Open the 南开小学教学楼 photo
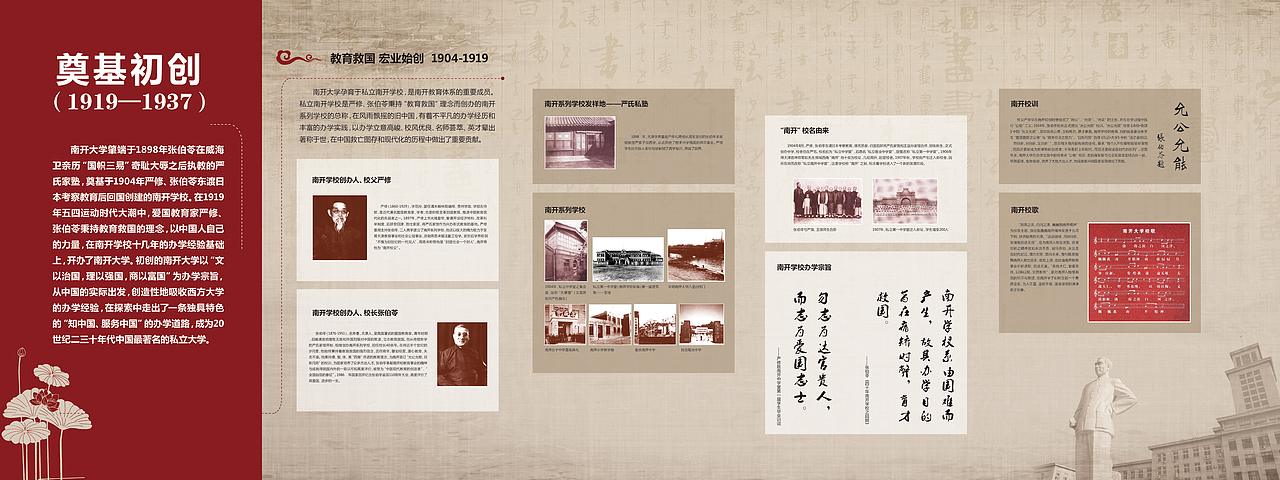Viewport: 1280px width, 480px height. pyautogui.click(x=610, y=325)
